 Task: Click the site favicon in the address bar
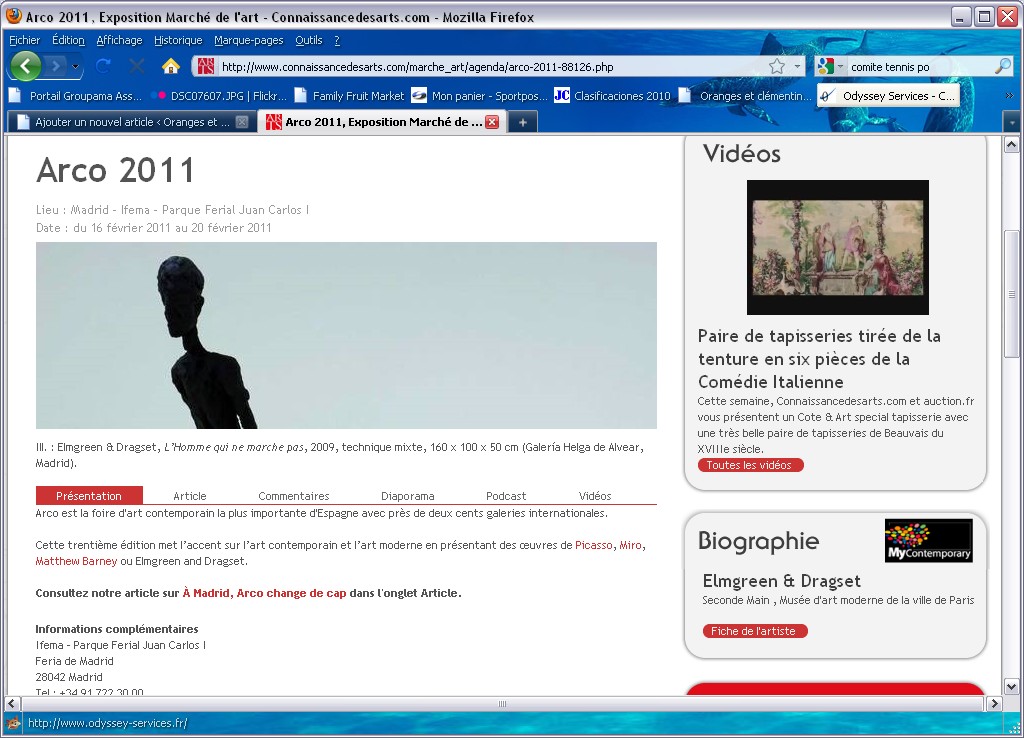click(206, 67)
